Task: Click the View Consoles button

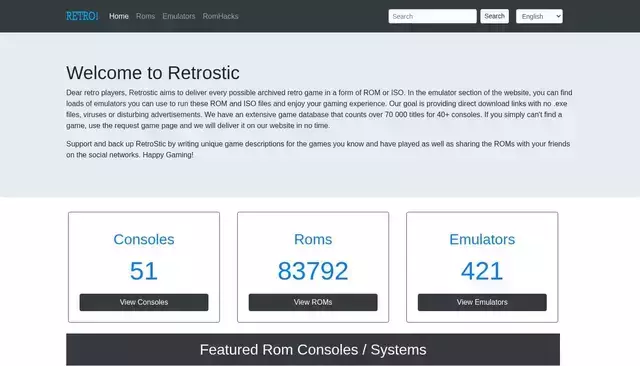Action: [x=144, y=302]
